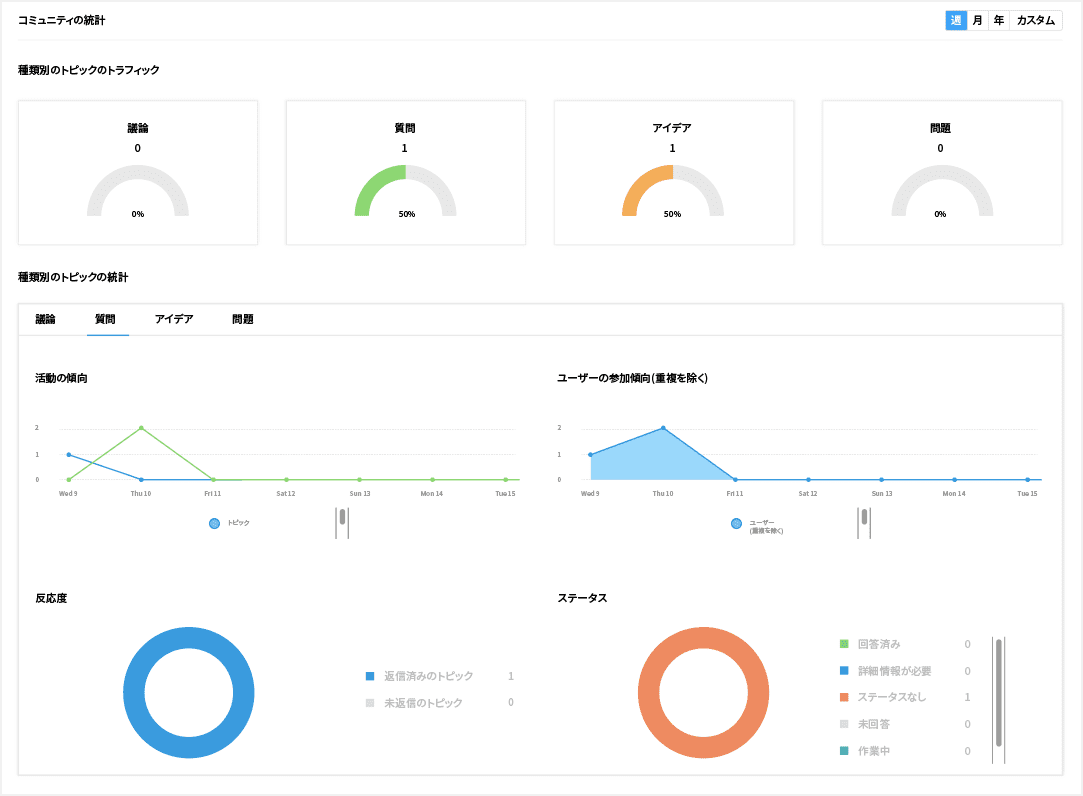Toggle the 返信済みのトピック blue swatch
Image resolution: width=1083 pixels, height=796 pixels.
tap(370, 676)
